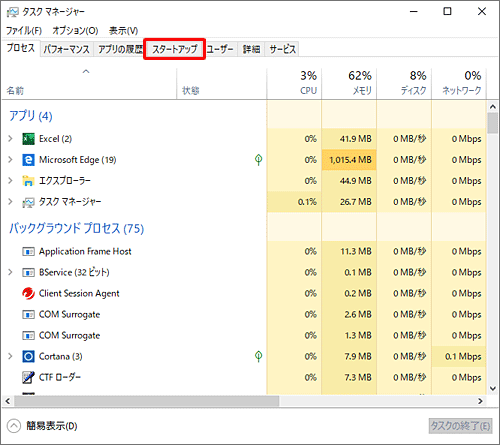Click the vertical scrollbar up arrow
Screen dimensions: 500x445
click(x=493, y=107)
